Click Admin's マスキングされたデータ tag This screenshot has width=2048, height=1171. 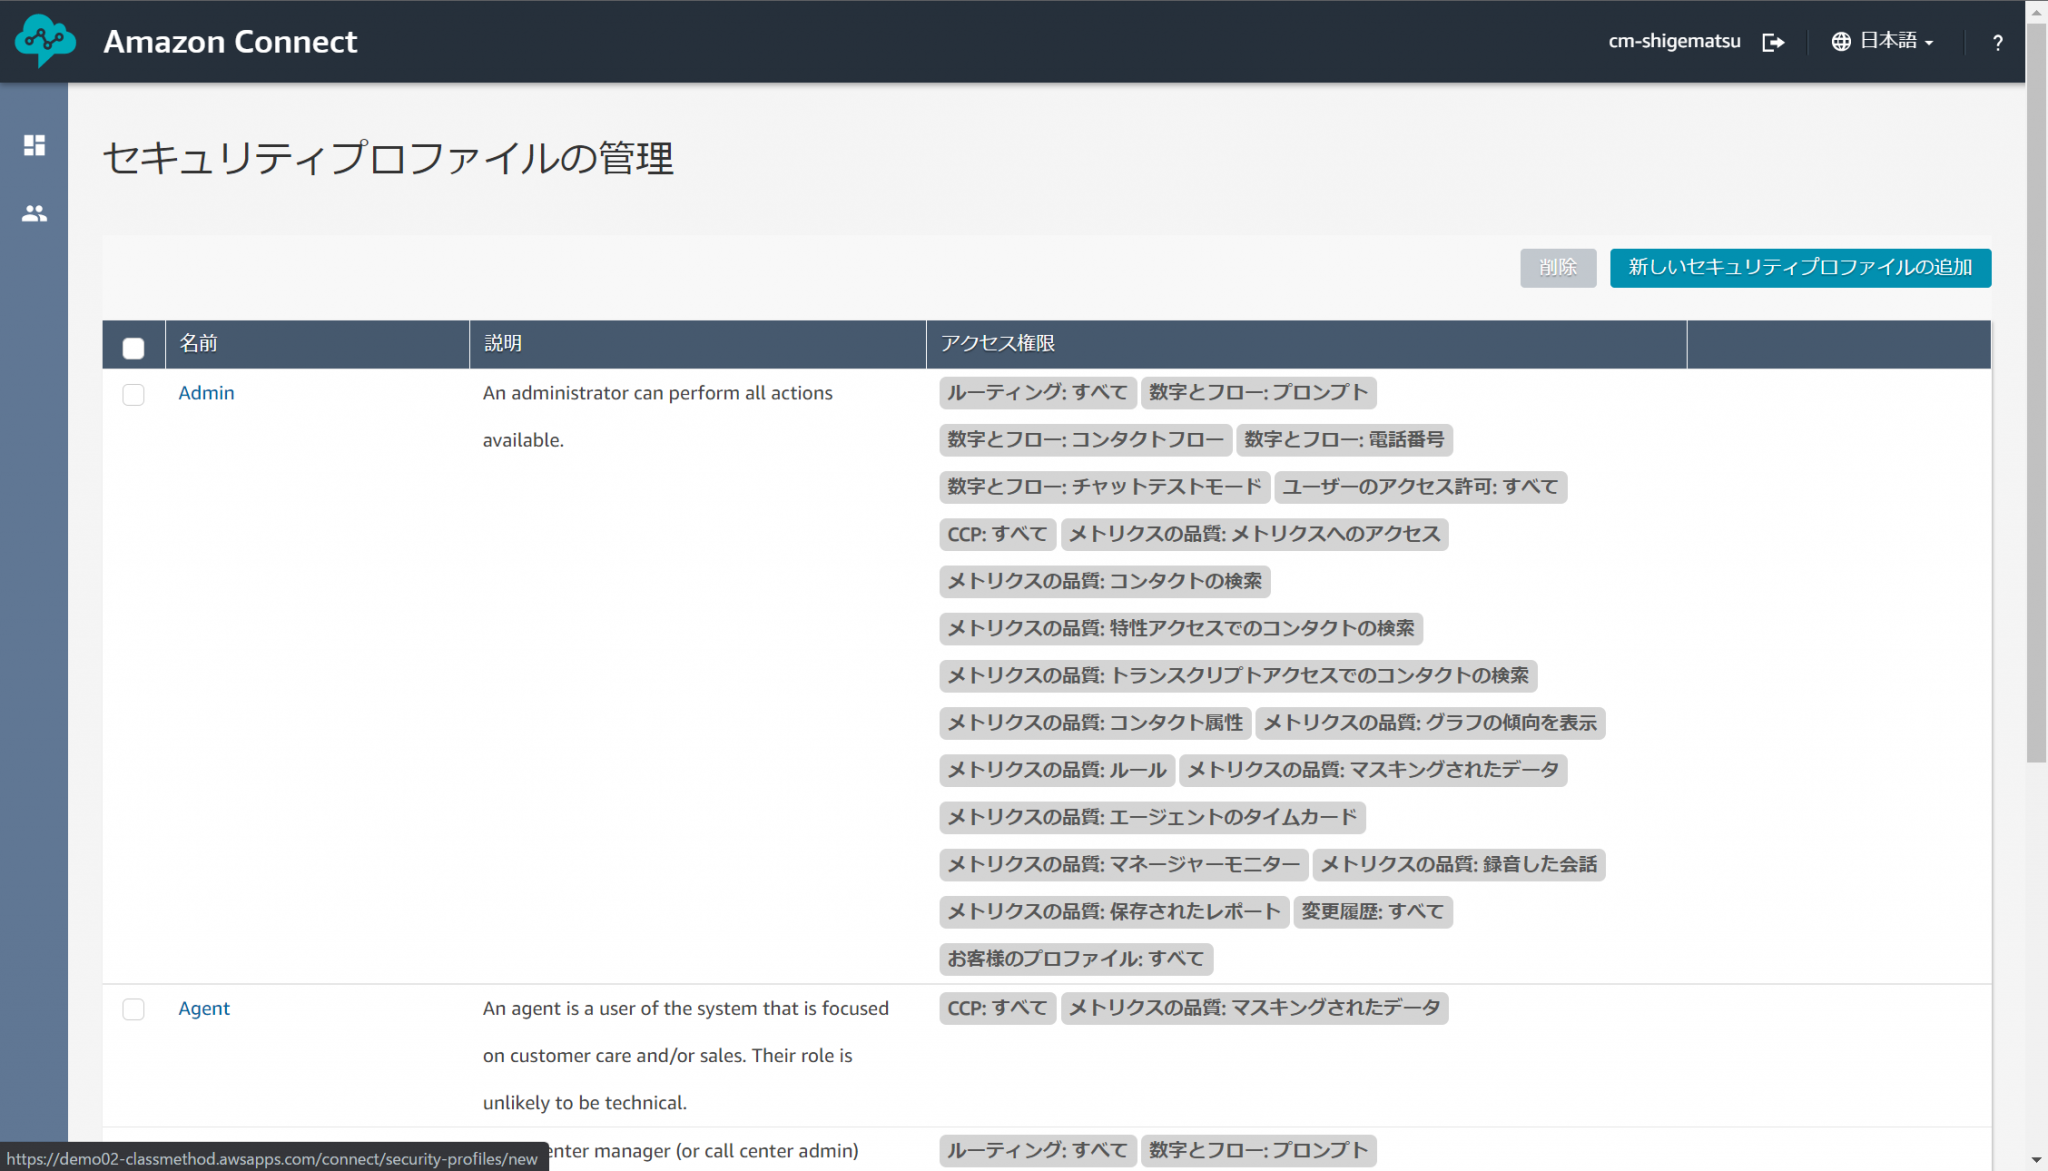tap(1373, 770)
